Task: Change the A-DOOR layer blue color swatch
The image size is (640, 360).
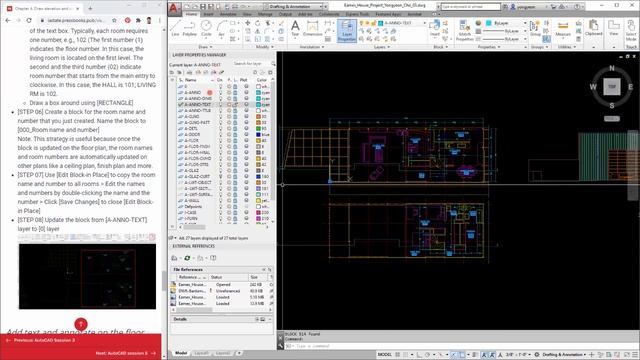Action: [x=258, y=134]
